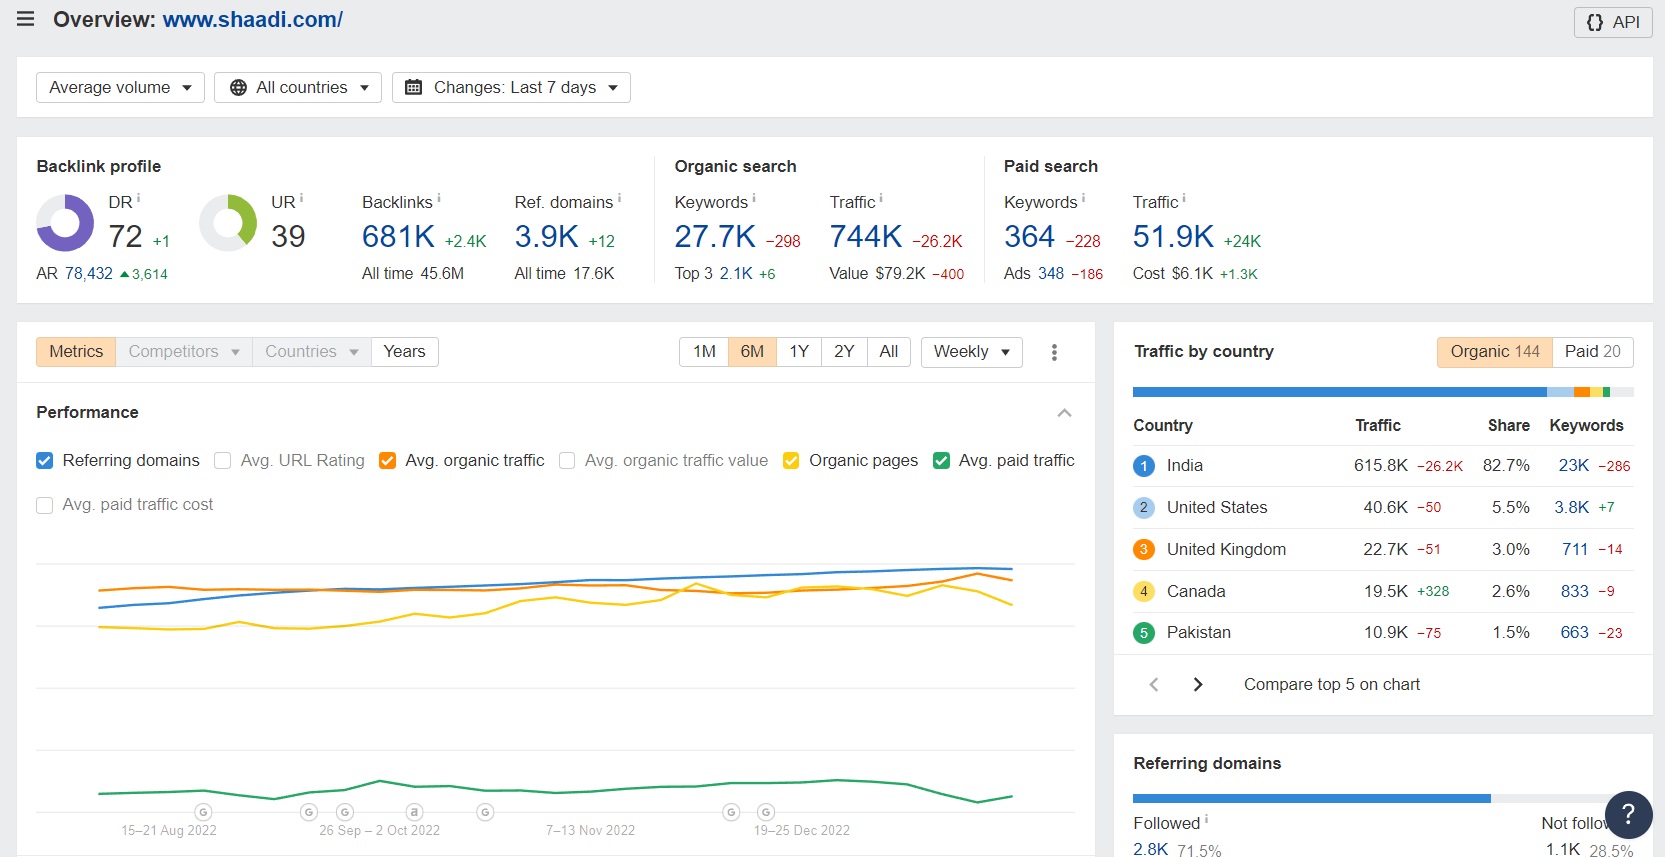This screenshot has width=1665, height=857.
Task: Open chart options three-dot menu
Action: (x=1054, y=352)
